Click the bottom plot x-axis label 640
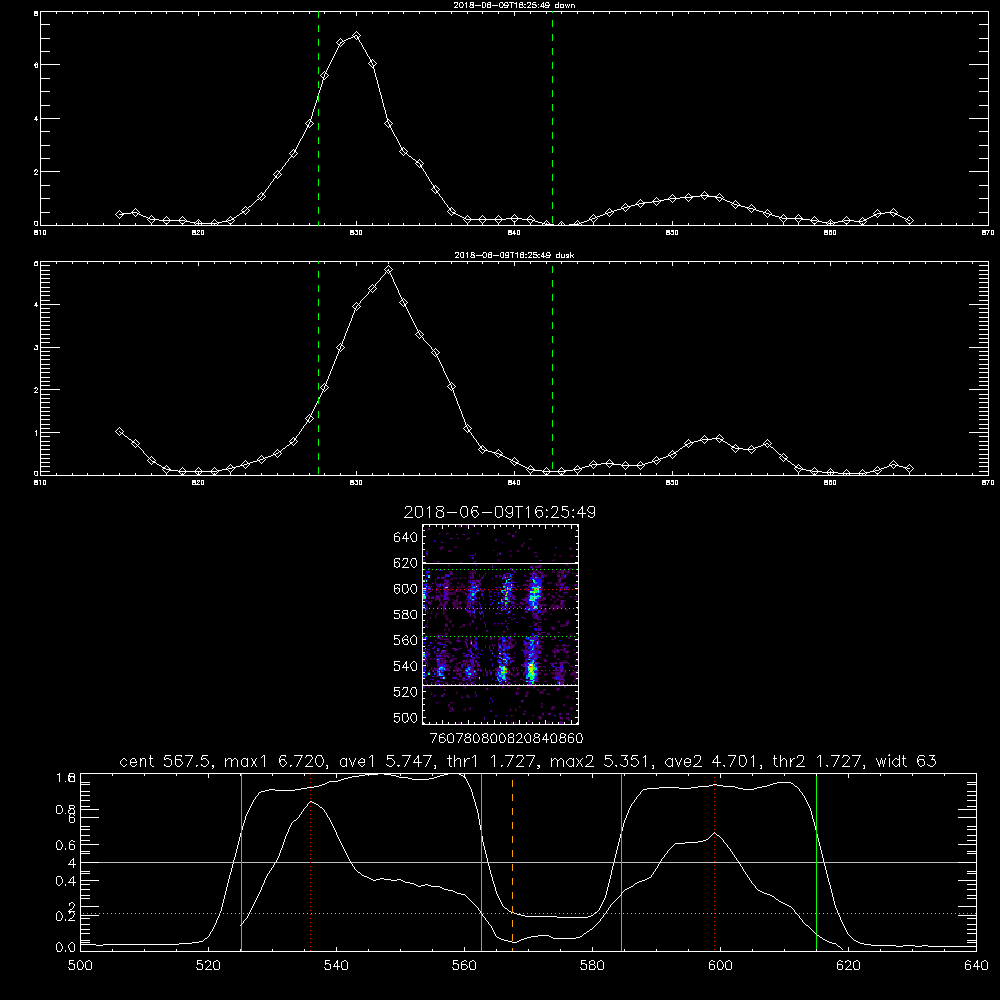1000x1000 pixels. pos(976,966)
